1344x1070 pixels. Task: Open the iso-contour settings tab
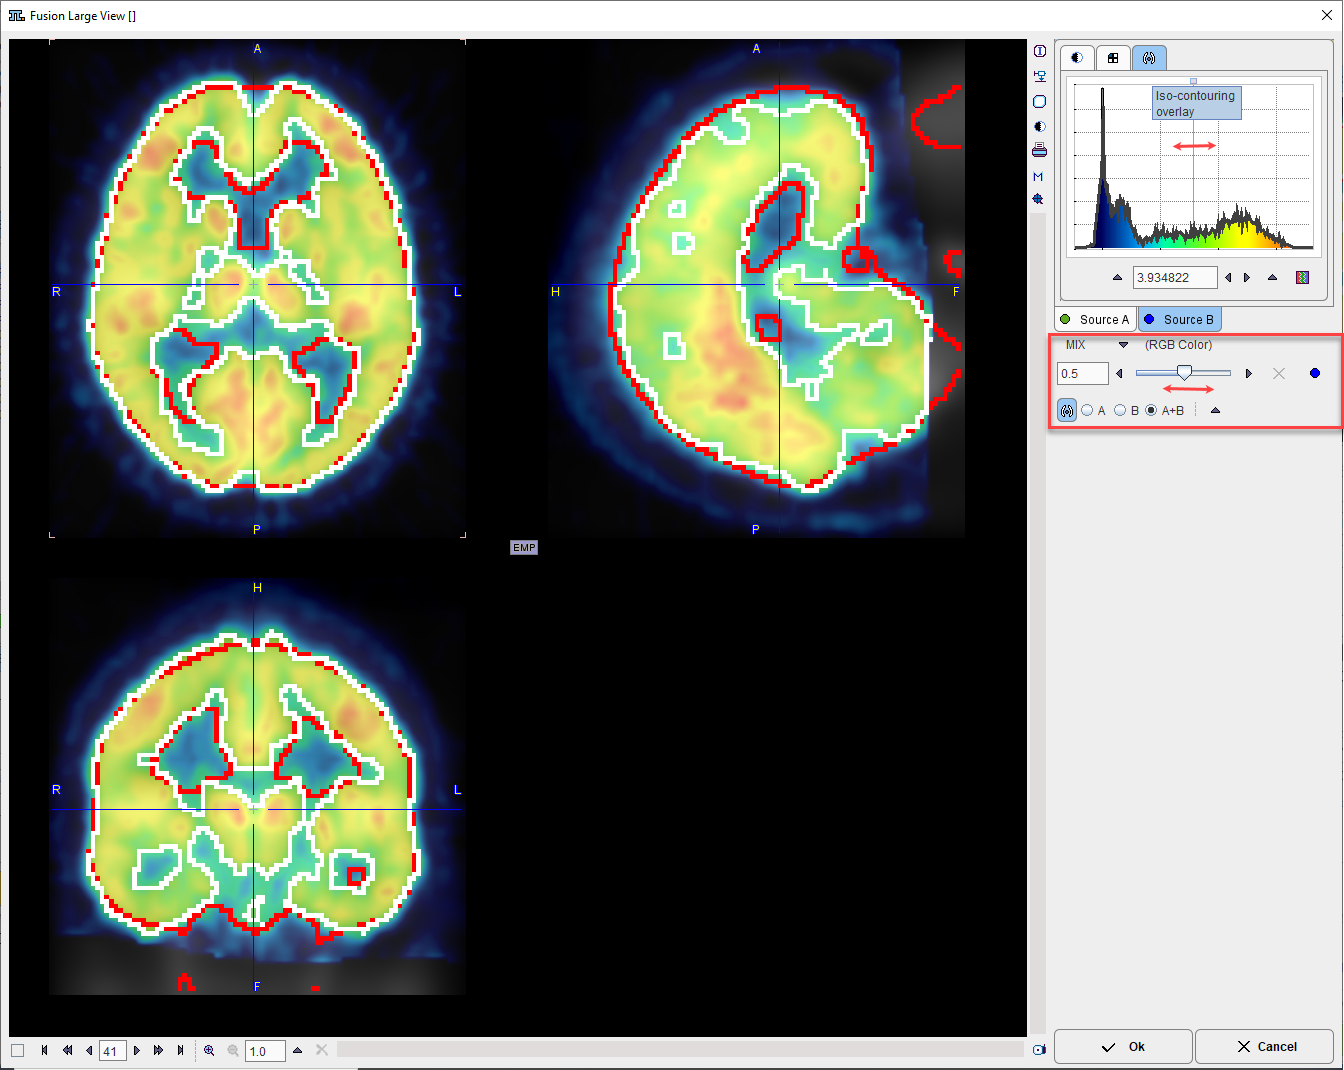[x=1149, y=58]
